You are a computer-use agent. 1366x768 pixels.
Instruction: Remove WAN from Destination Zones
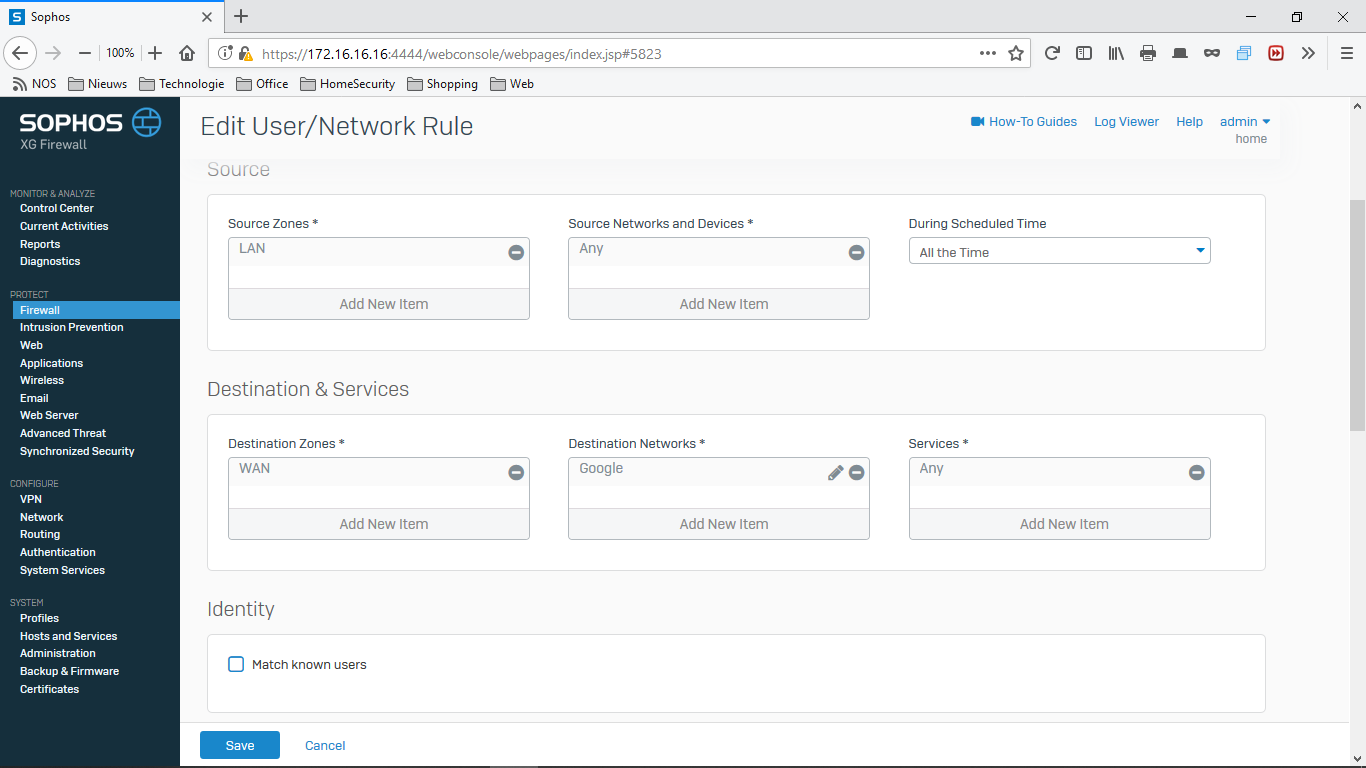click(516, 473)
